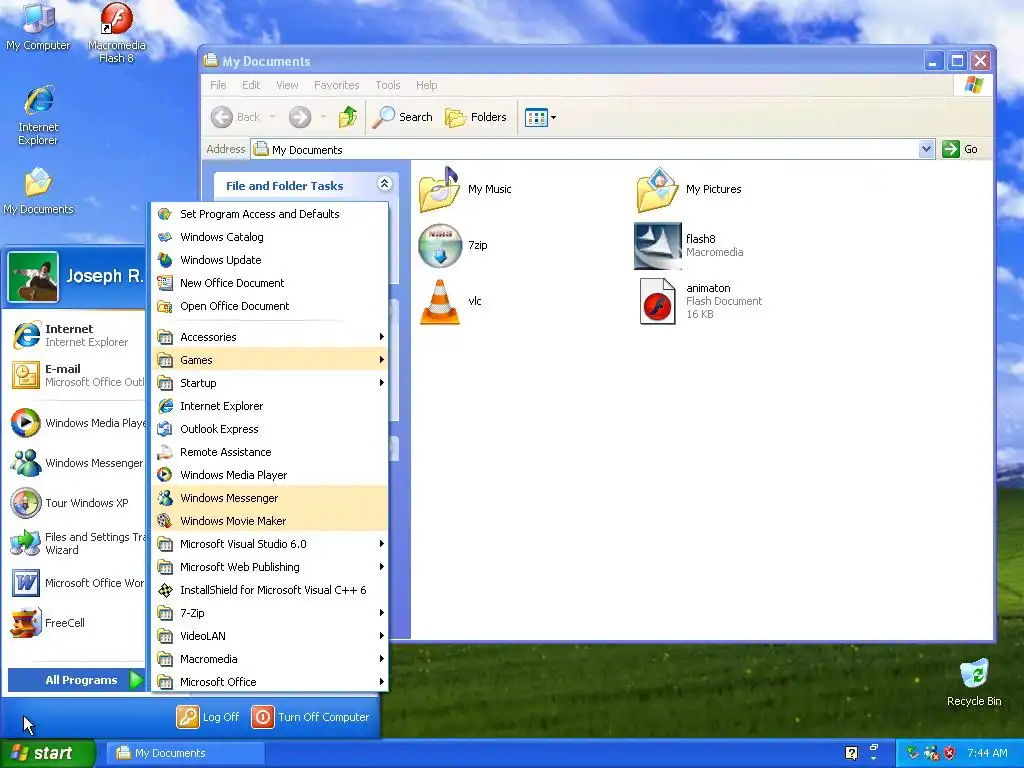Launch Windows Media Player from All Programs

click(x=270, y=475)
